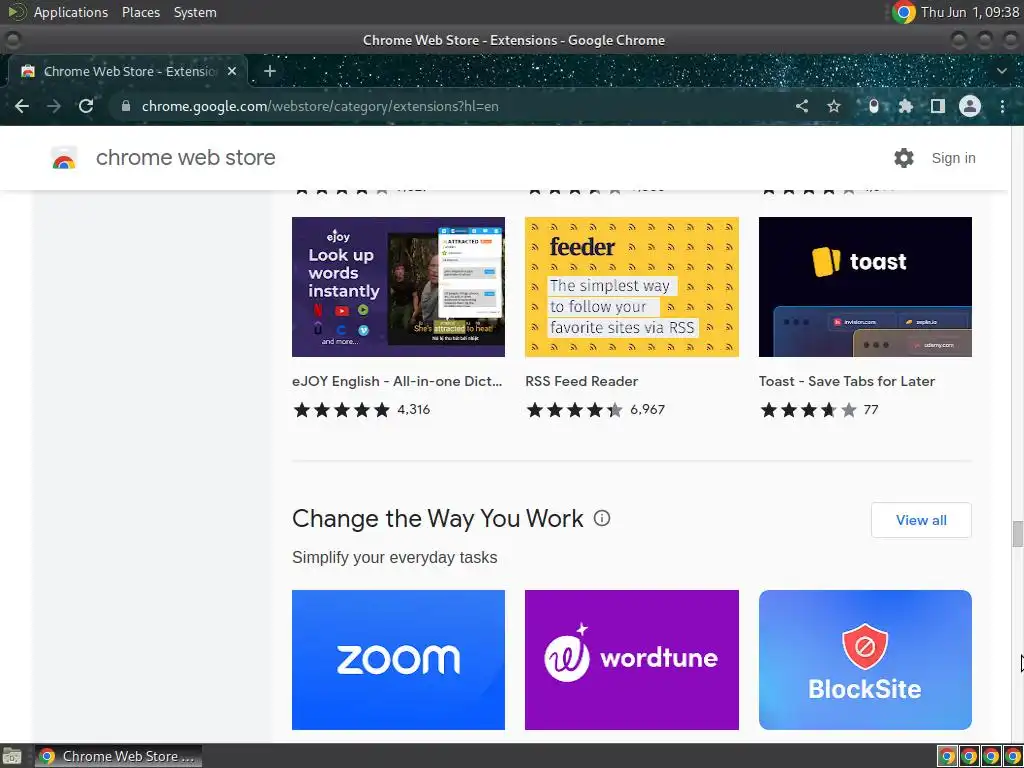The height and width of the screenshot is (768, 1024).
Task: Open the eJOY English thumbnail
Action: pos(398,287)
